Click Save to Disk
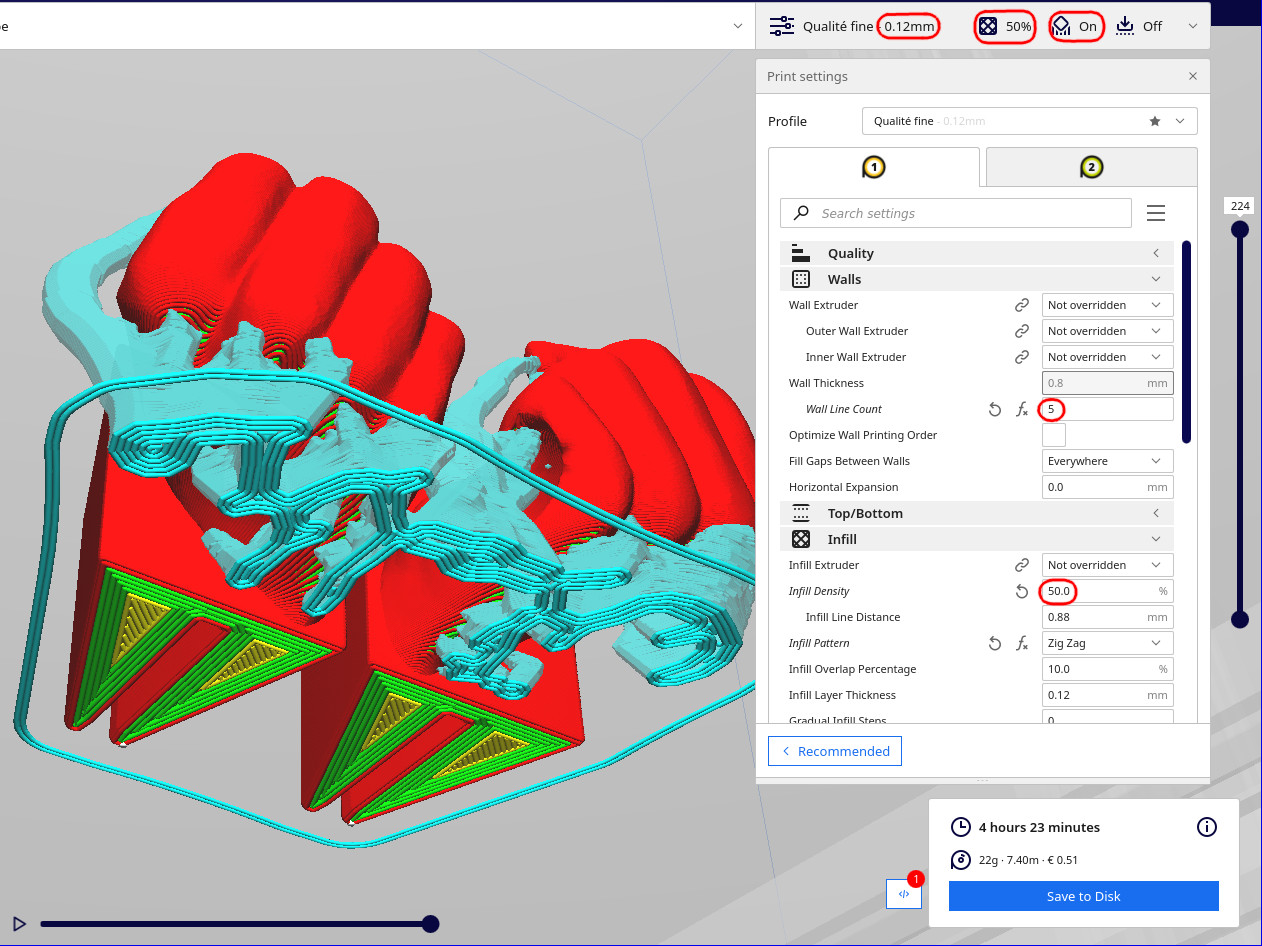Image resolution: width=1262 pixels, height=946 pixels. pyautogui.click(x=1083, y=896)
